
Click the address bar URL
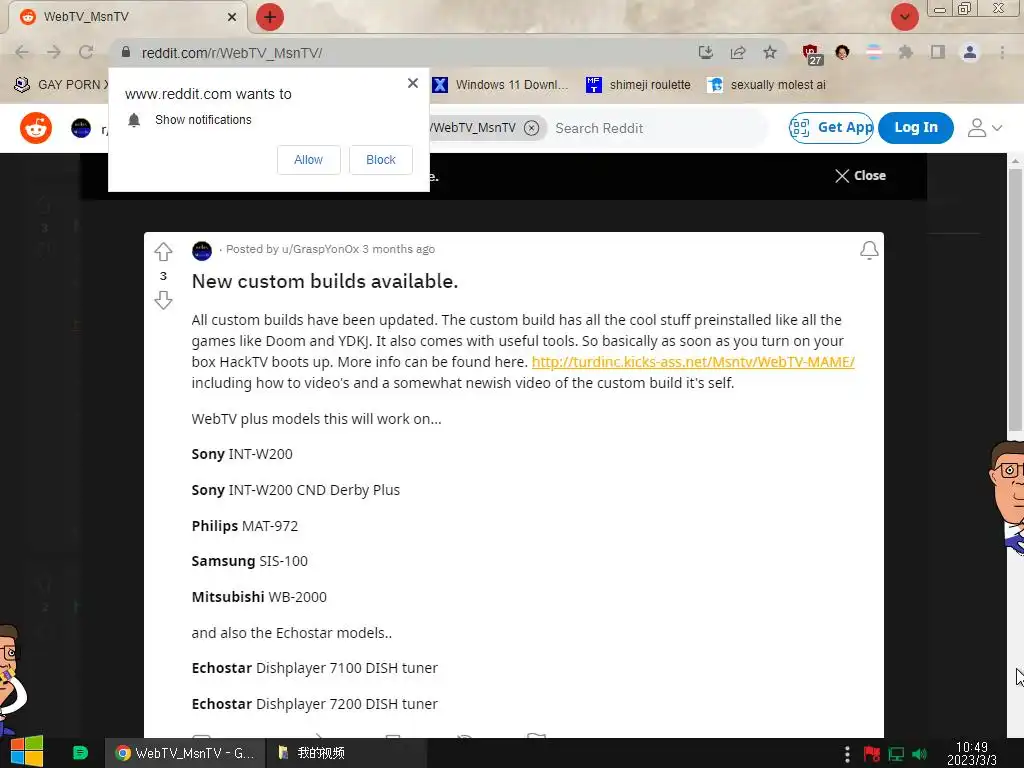pos(232,53)
